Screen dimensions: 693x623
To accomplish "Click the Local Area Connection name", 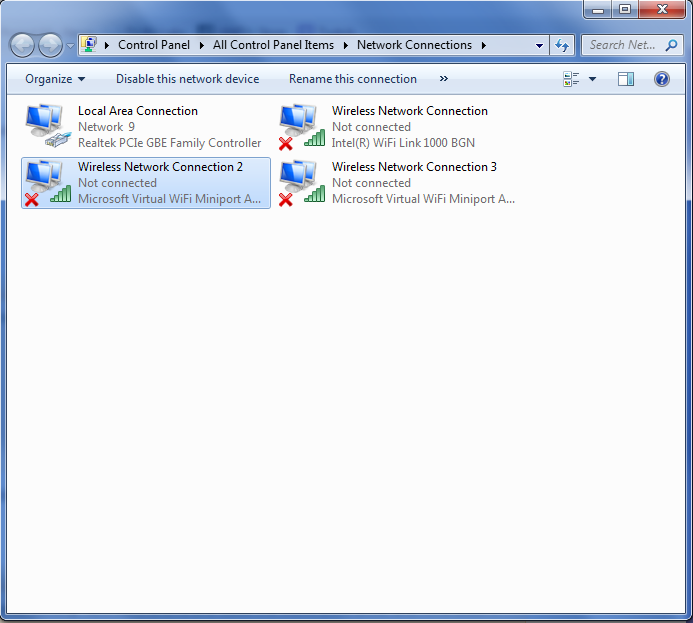I will click(137, 111).
